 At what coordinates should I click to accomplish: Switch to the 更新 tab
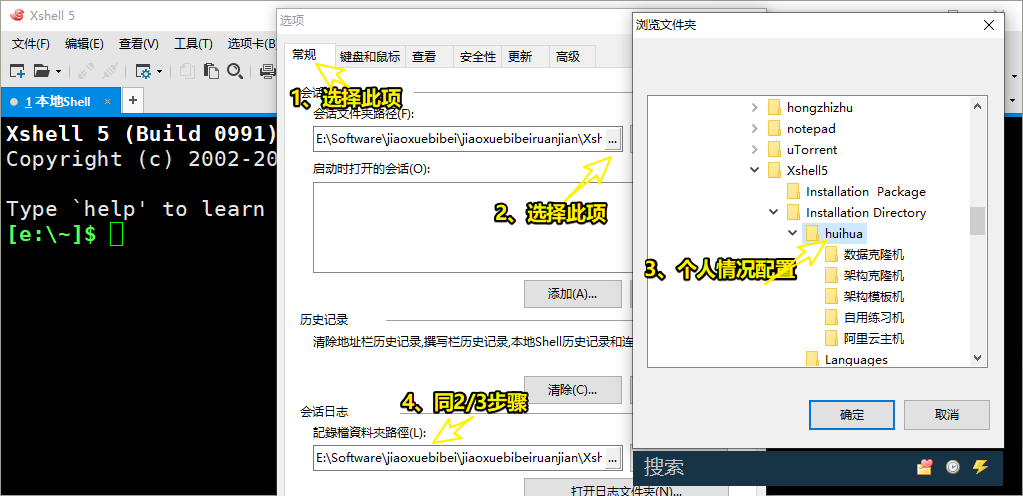point(525,57)
